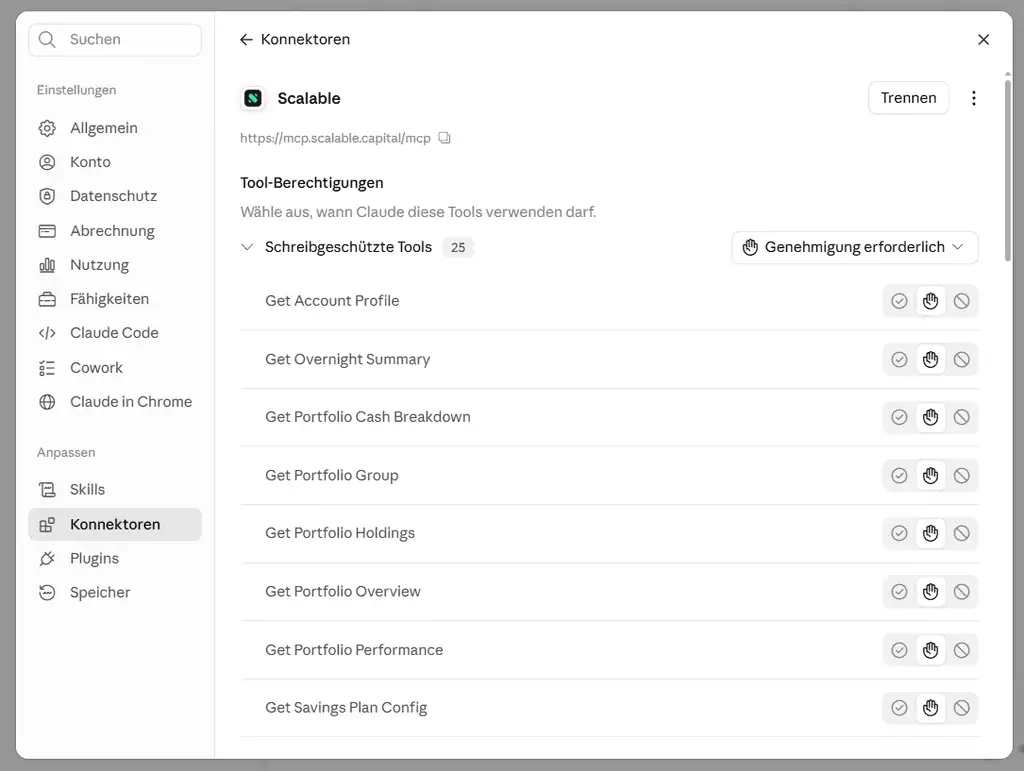Always allow Get Account Profile

899,301
